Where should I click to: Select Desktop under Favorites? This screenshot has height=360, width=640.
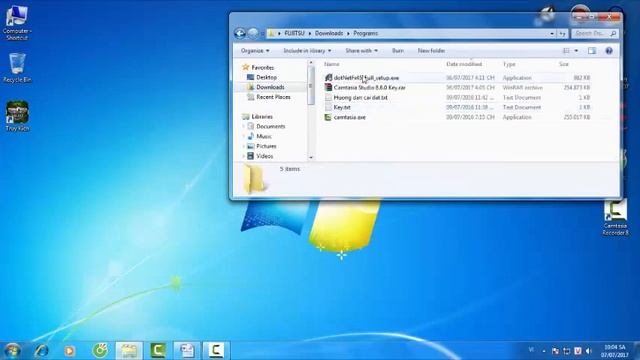(267, 77)
